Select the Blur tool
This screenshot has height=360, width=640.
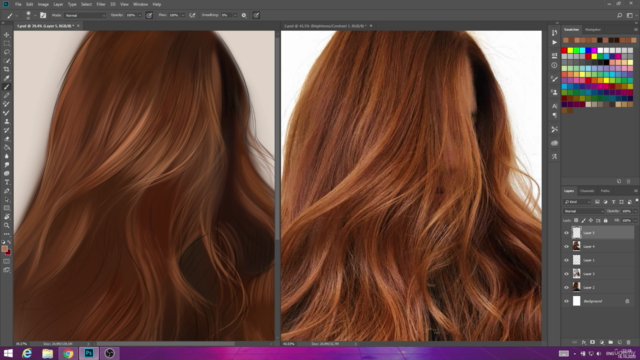pos(7,156)
